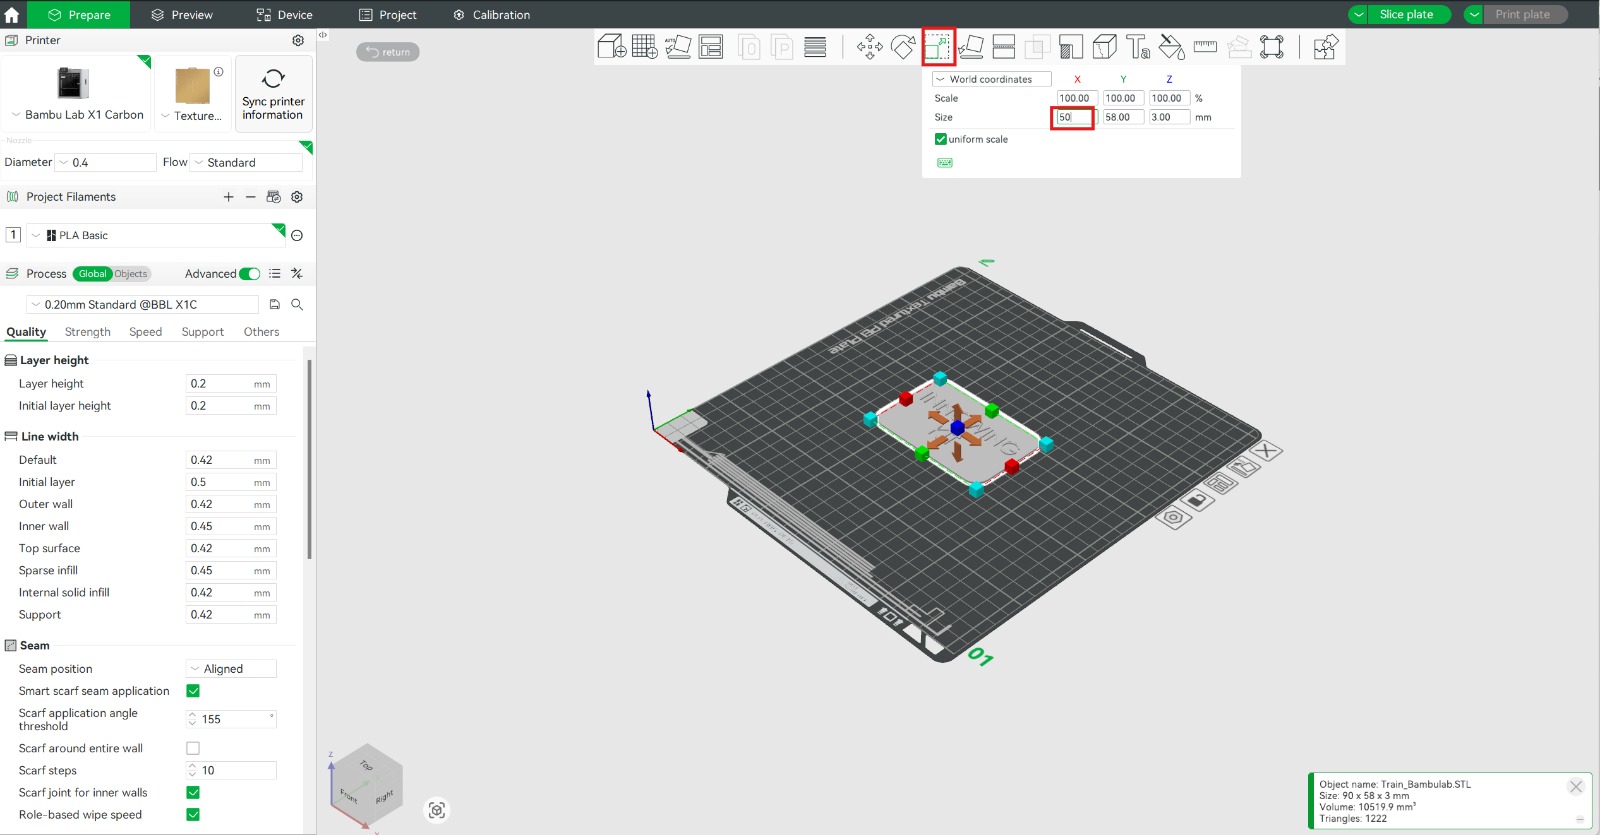Select the Move tool in toolbar
1600x835 pixels.
[869, 47]
